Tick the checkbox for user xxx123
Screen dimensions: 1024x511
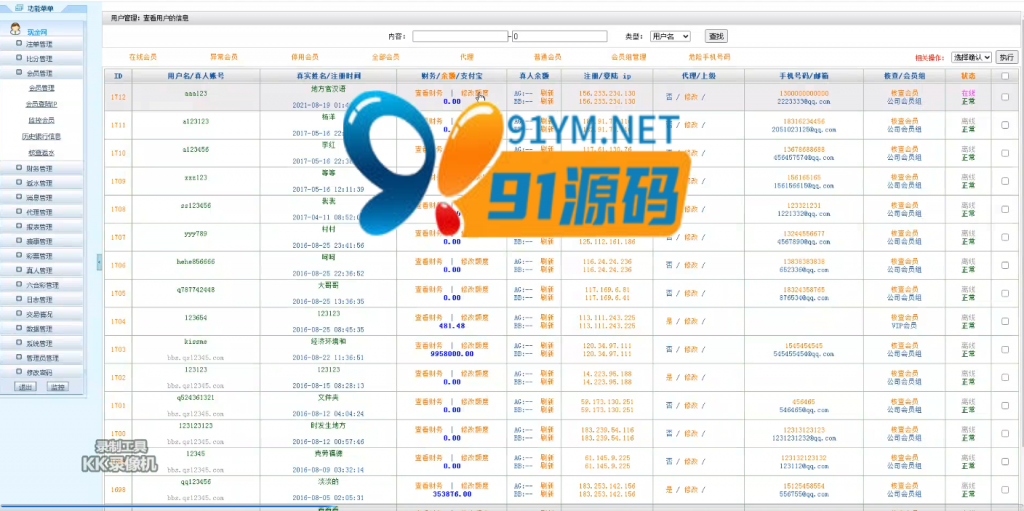(x=1004, y=181)
